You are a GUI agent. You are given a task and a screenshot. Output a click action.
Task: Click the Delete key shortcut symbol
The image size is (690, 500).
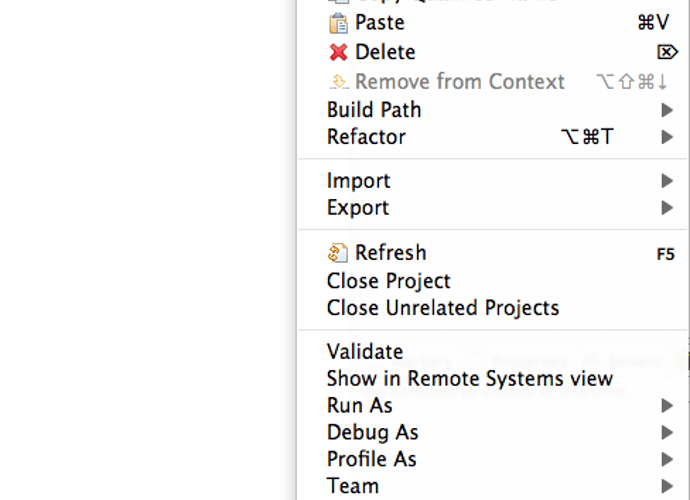click(x=667, y=52)
